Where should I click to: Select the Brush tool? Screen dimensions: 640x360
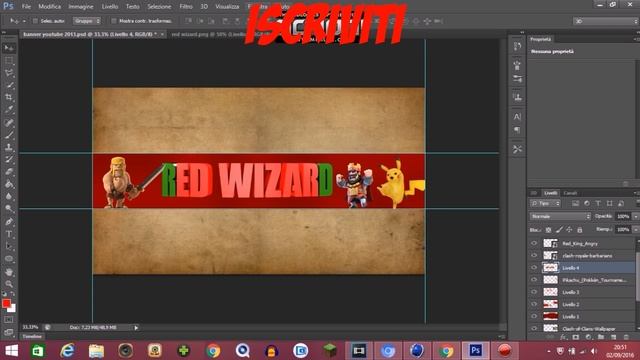(9, 135)
